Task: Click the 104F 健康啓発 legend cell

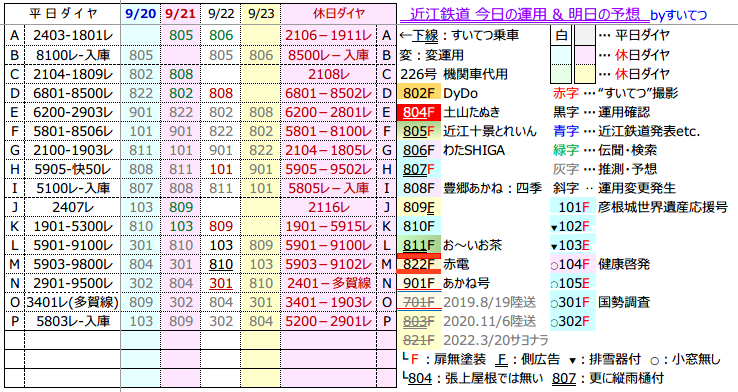Action: [x=573, y=264]
